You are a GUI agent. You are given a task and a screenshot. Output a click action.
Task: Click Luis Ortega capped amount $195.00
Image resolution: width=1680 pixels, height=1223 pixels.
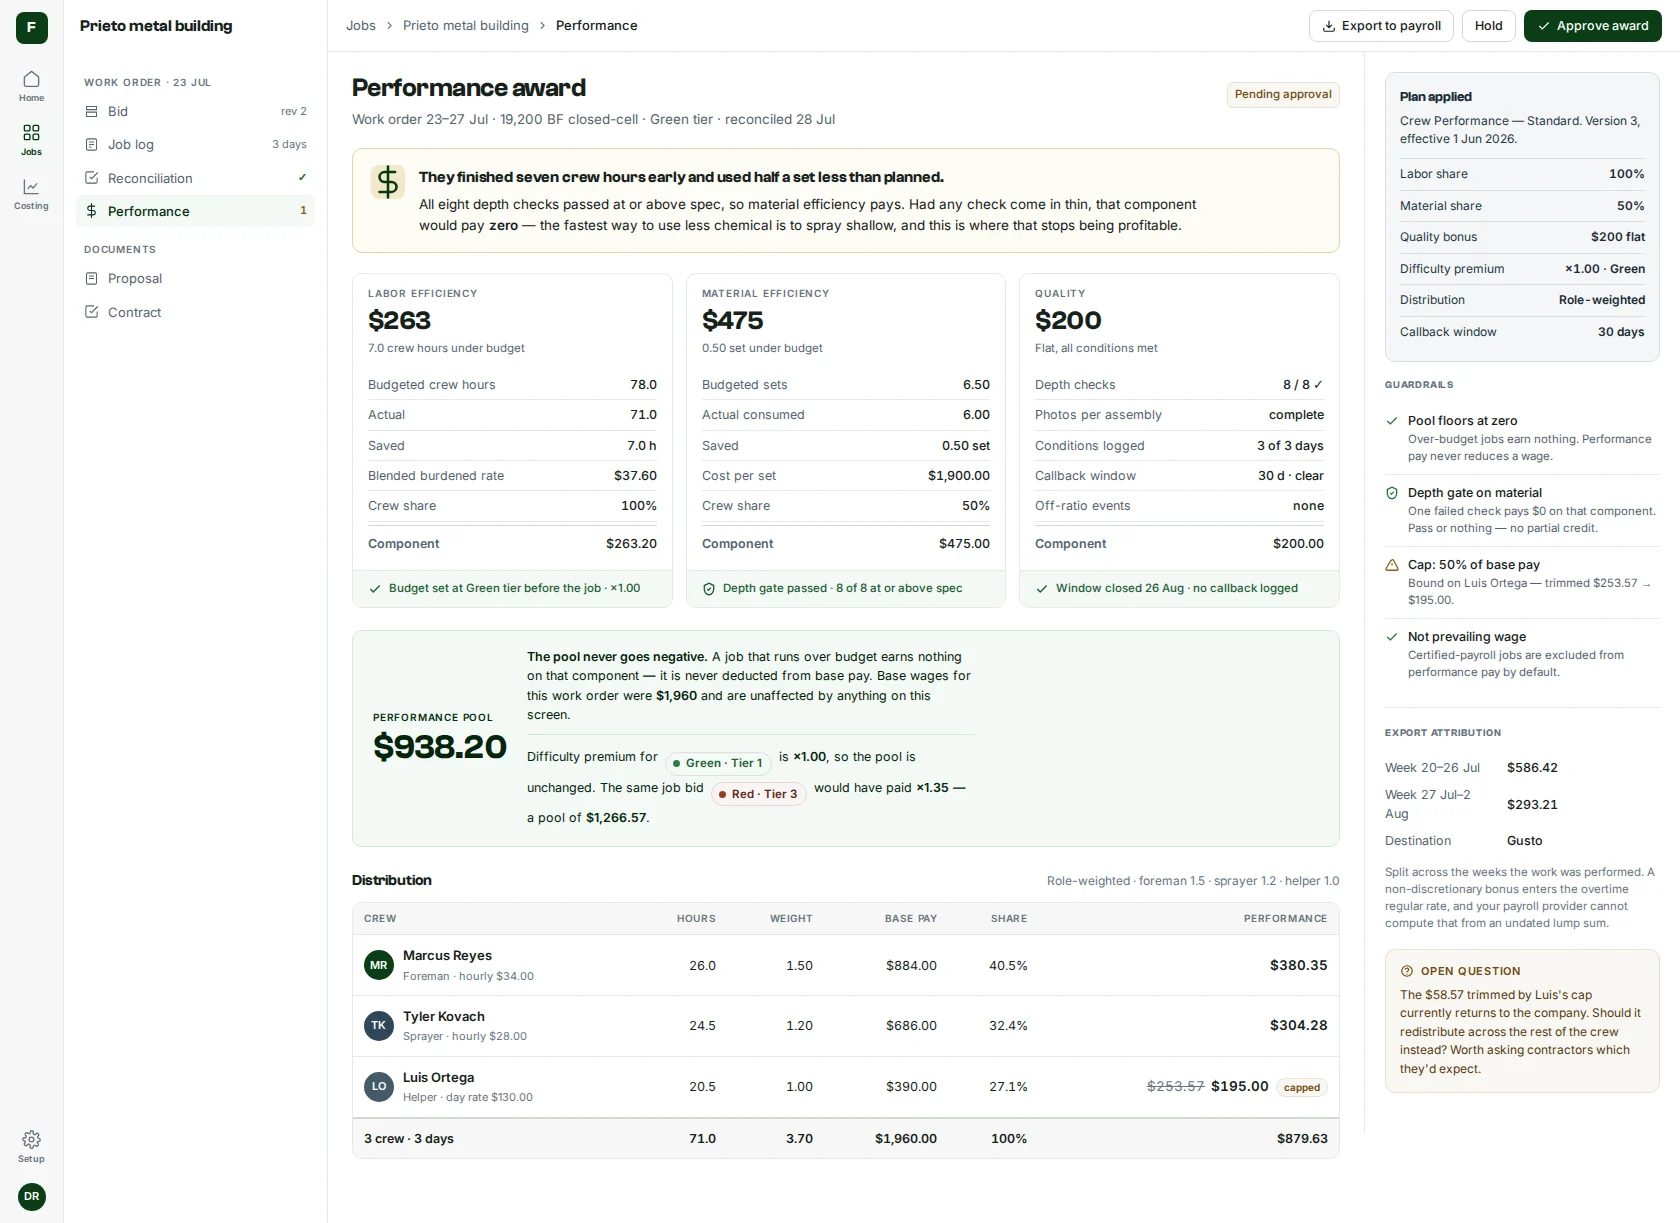1239,1086
